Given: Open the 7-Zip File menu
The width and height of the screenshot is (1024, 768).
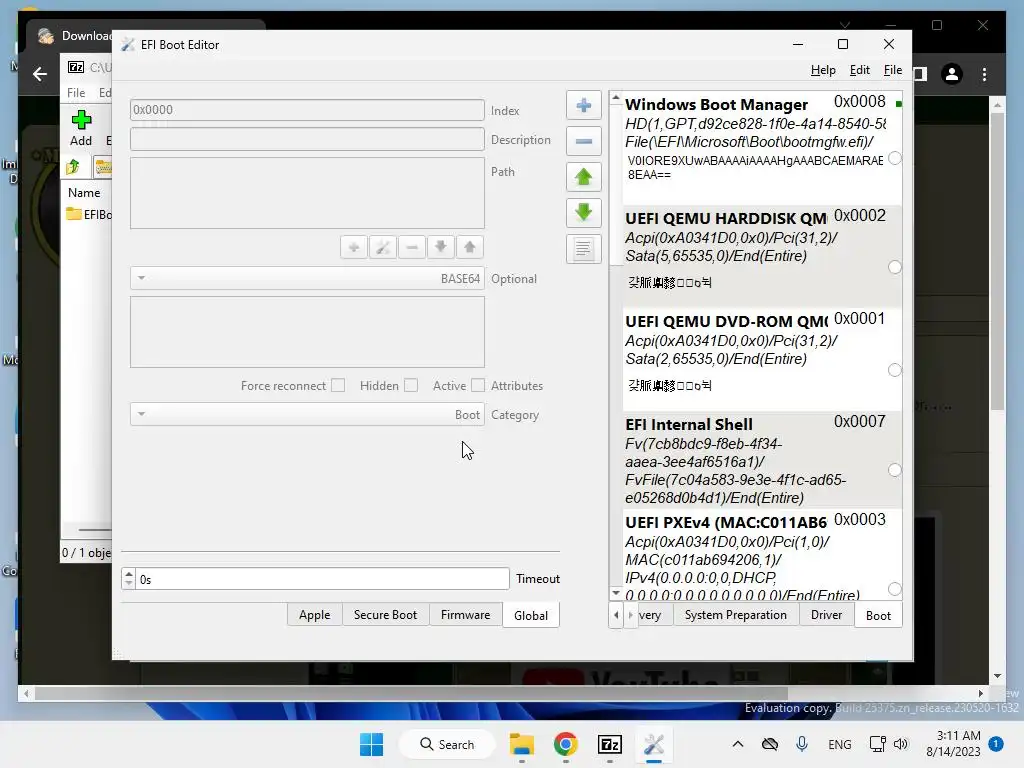Looking at the screenshot, I should pos(76,93).
